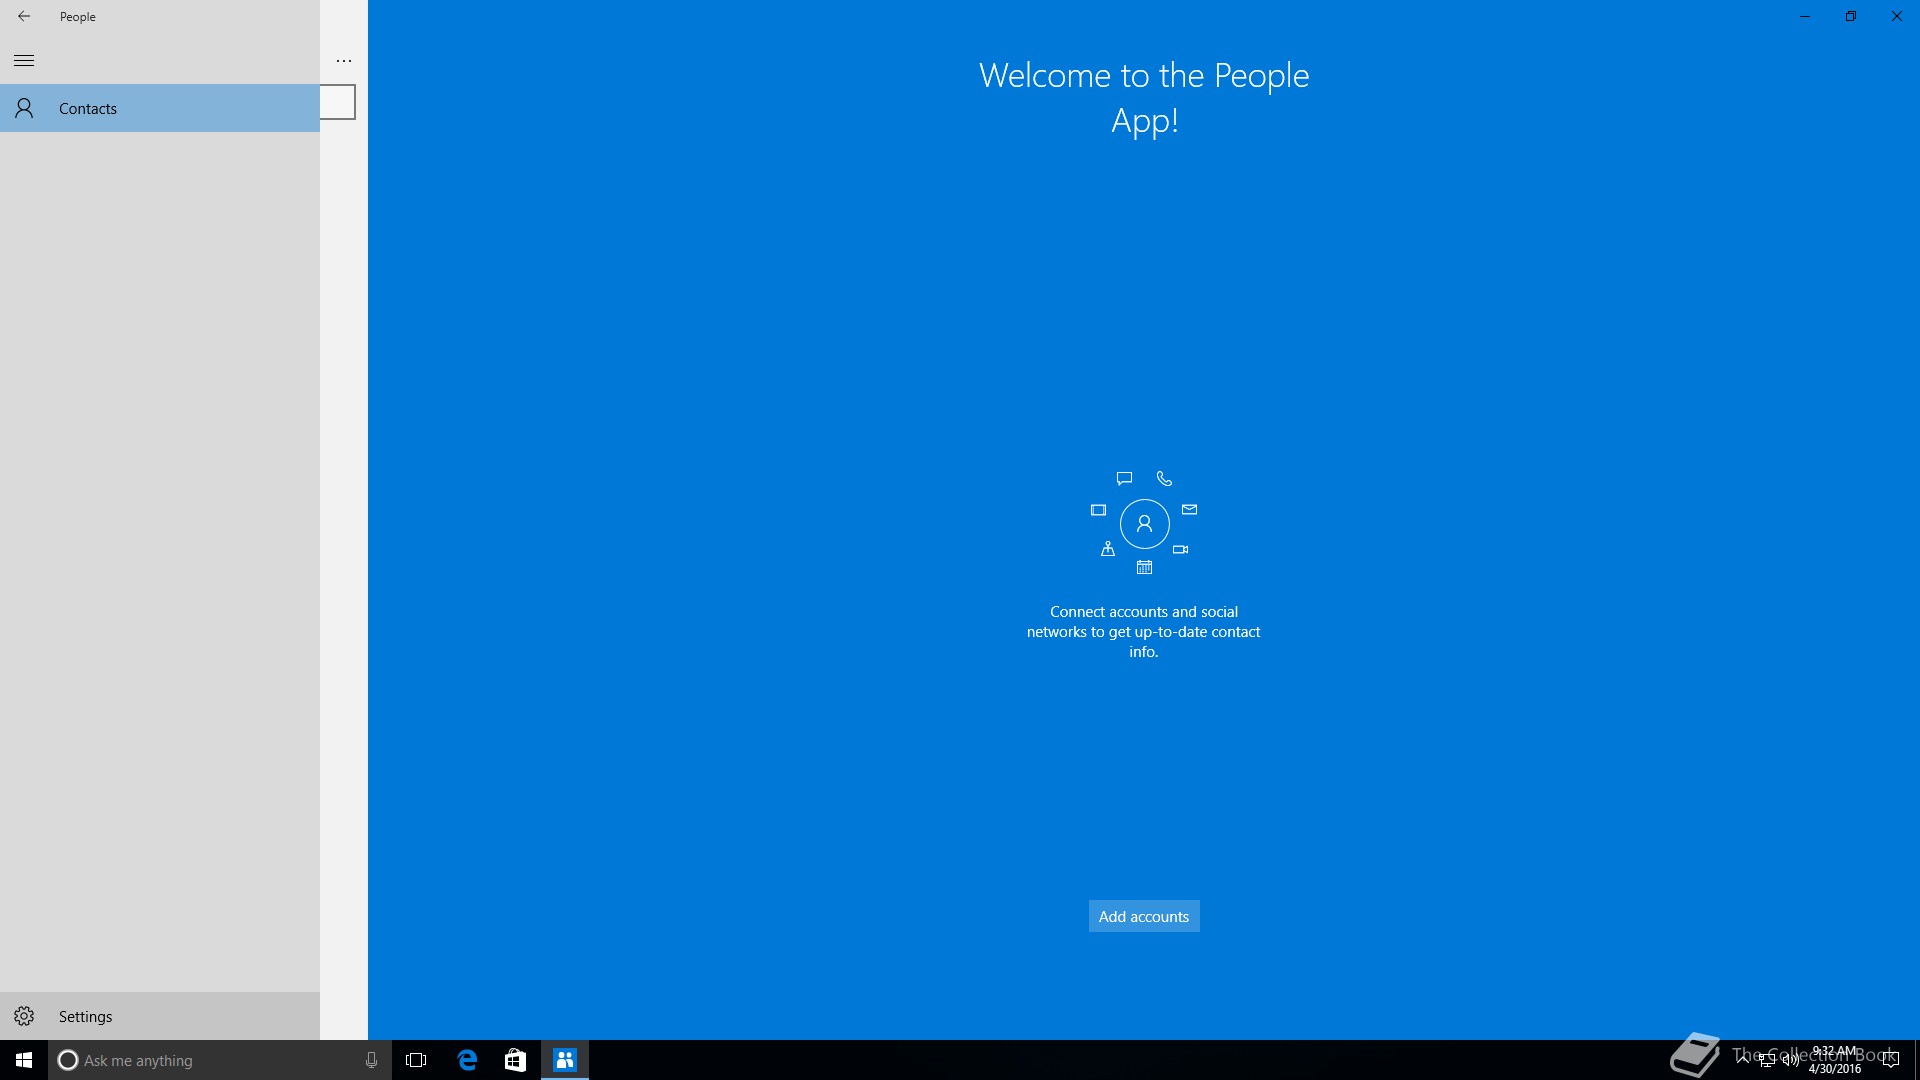Viewport: 1920px width, 1080px height.
Task: Open Task View from the taskbar
Action: pyautogui.click(x=416, y=1060)
